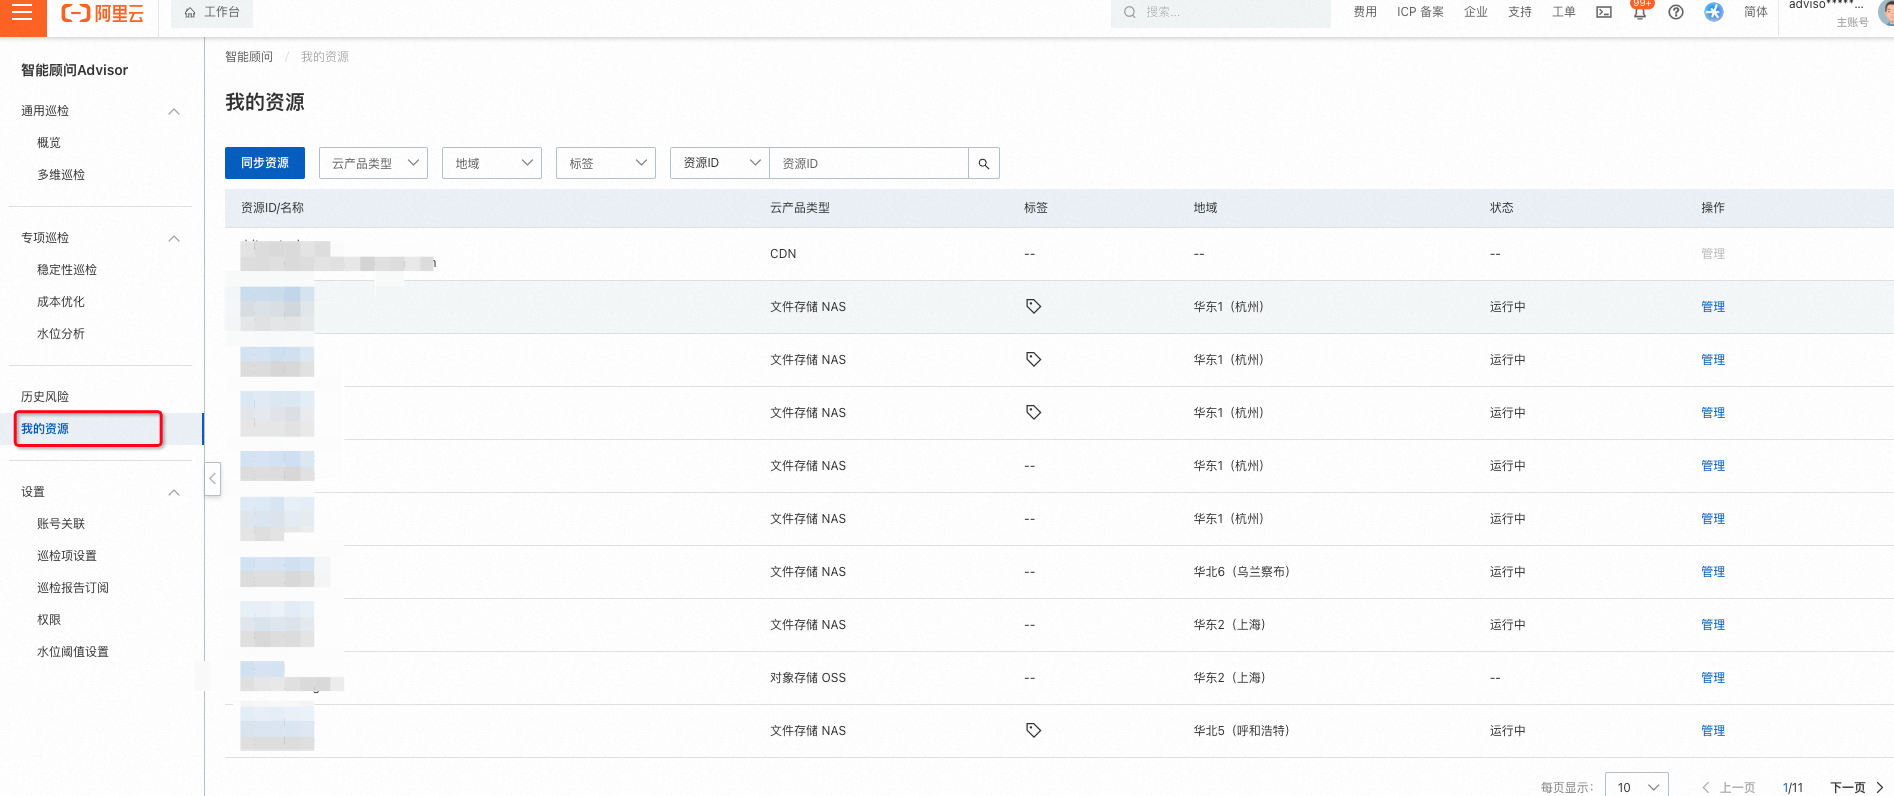Open the Cloud Shell terminal icon
The height and width of the screenshot is (796, 1894).
pyautogui.click(x=1604, y=12)
